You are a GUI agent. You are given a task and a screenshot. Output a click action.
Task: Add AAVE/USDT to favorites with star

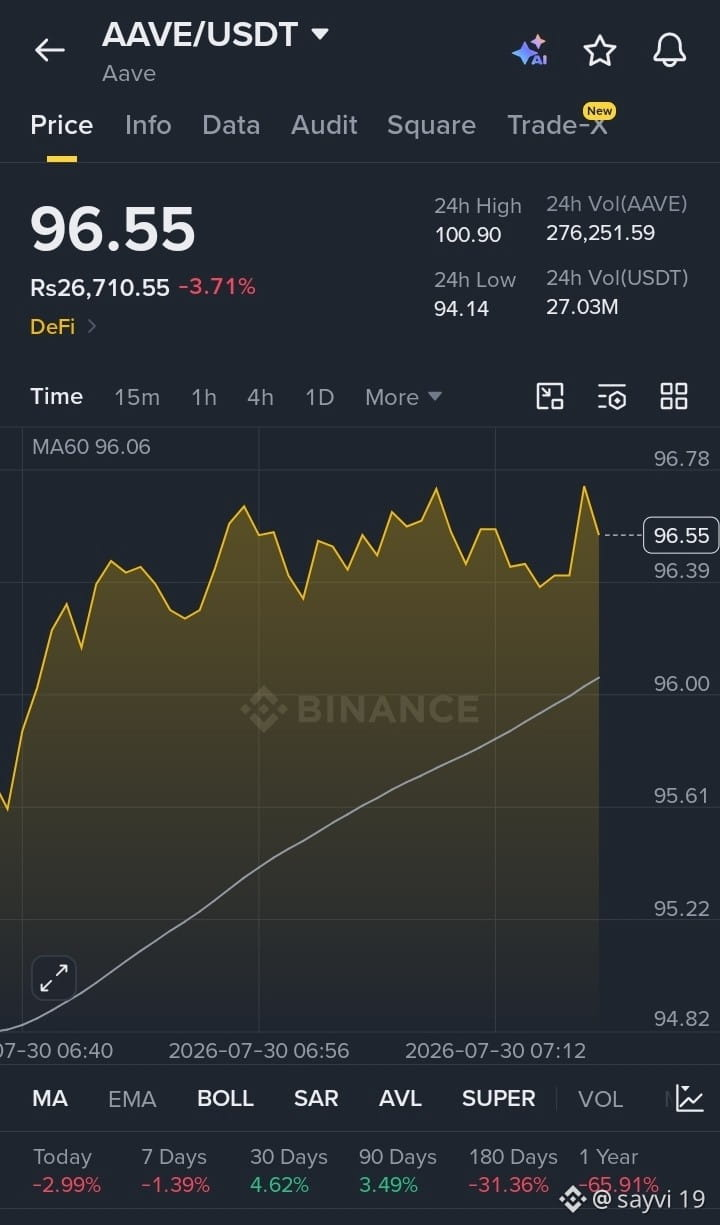pyautogui.click(x=600, y=50)
